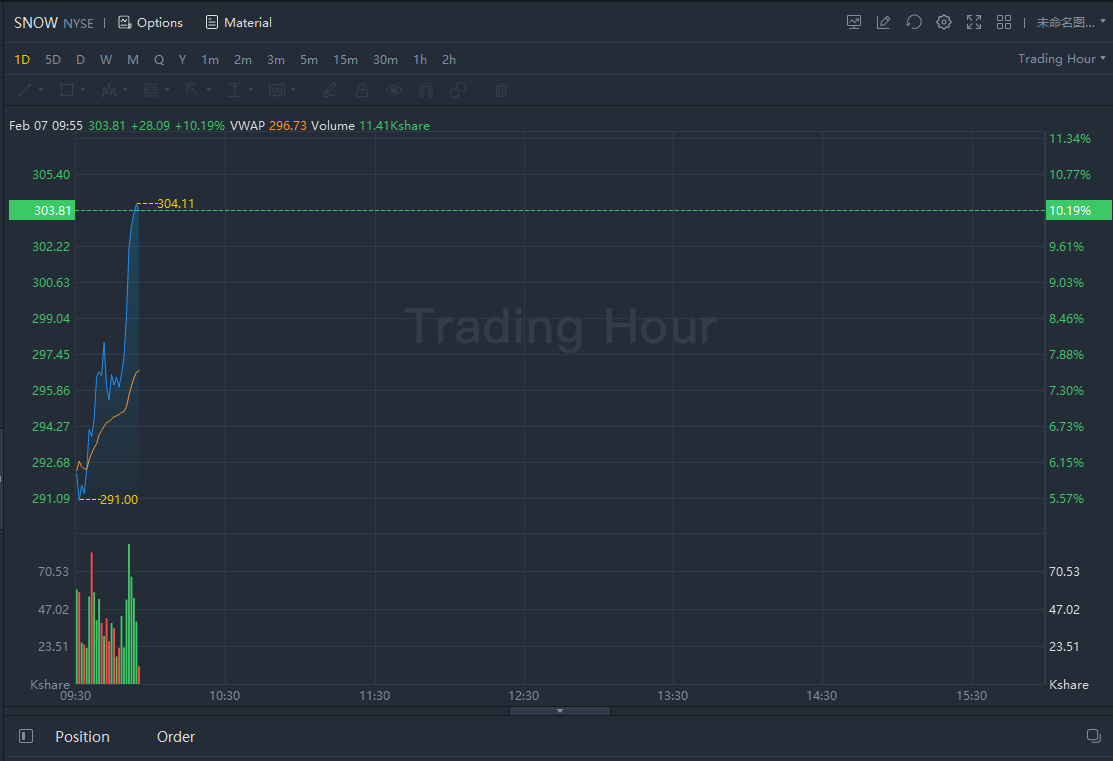Delete drawings with trash icon

pyautogui.click(x=501, y=90)
